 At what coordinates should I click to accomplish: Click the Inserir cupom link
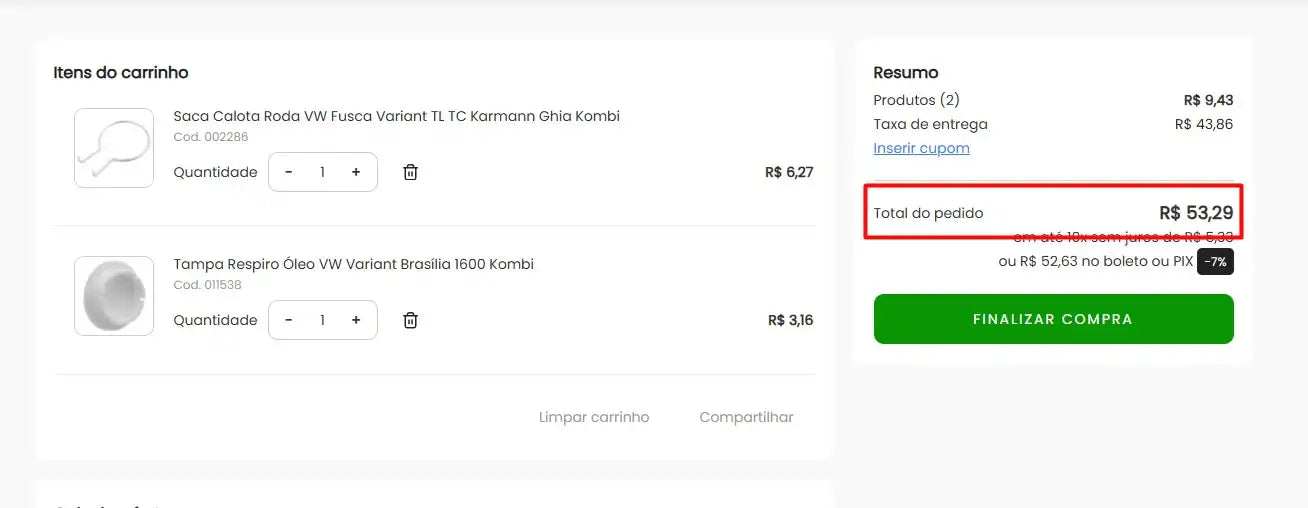(x=921, y=148)
